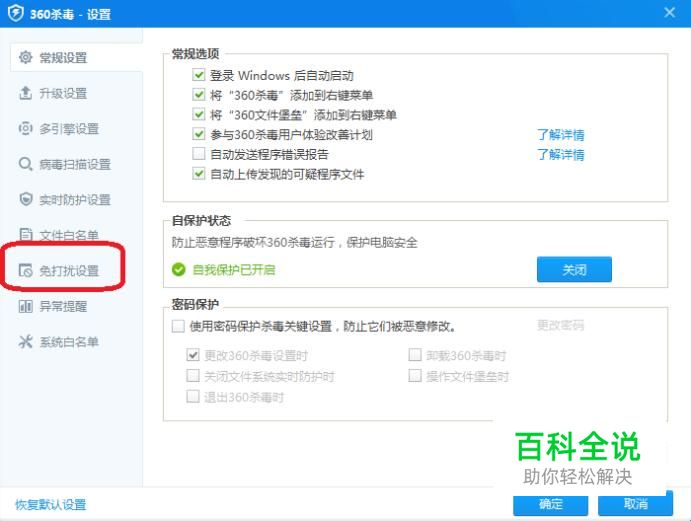
Task: Click 更改密码 link
Action: pyautogui.click(x=561, y=325)
